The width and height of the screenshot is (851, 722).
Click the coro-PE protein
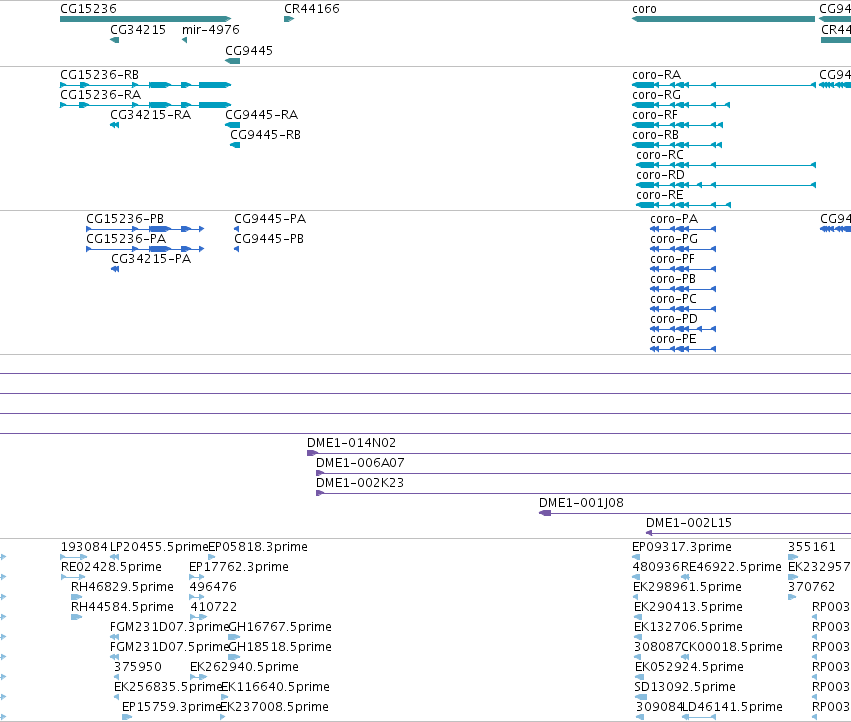tap(683, 349)
